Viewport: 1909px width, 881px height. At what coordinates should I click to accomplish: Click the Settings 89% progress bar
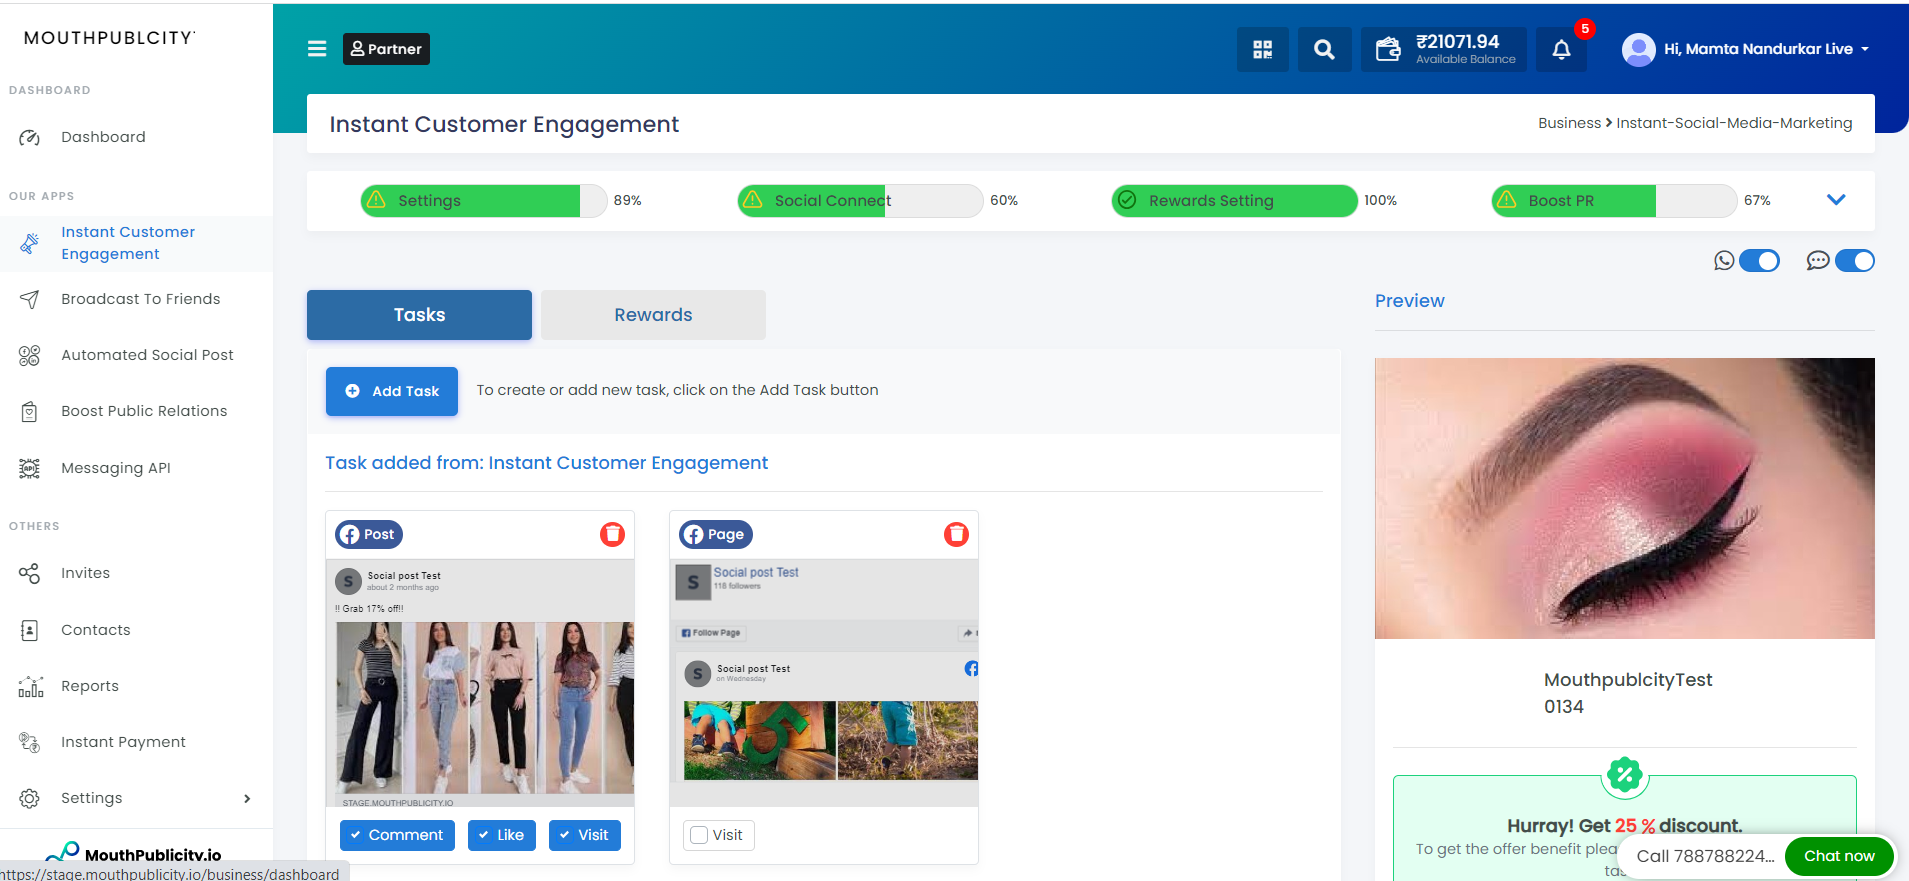point(483,200)
